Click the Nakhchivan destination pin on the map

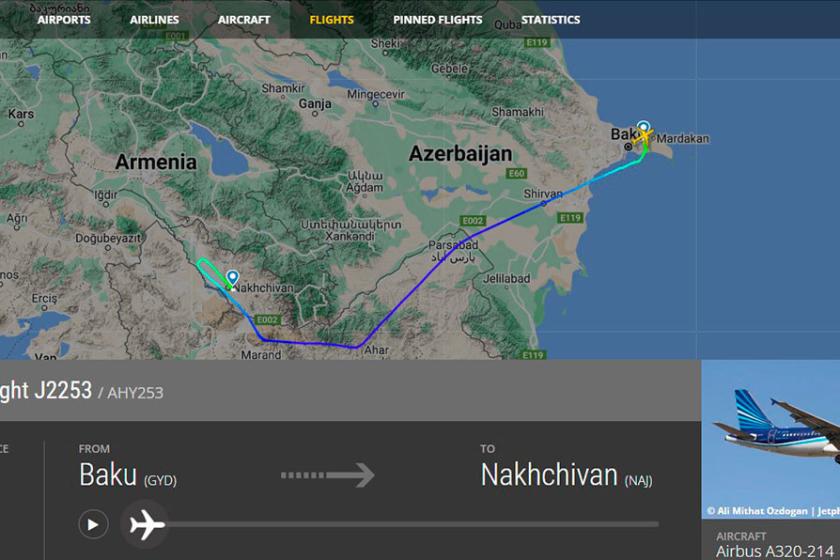coord(232,277)
